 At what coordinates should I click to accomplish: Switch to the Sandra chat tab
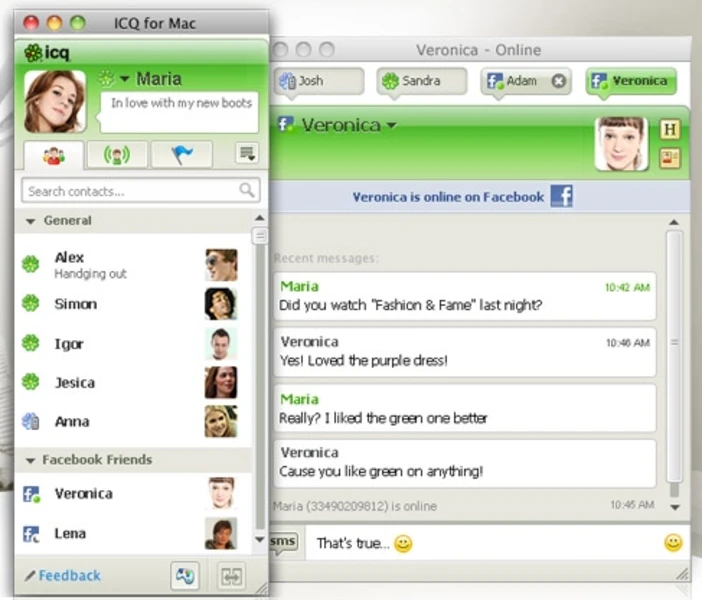[x=422, y=81]
